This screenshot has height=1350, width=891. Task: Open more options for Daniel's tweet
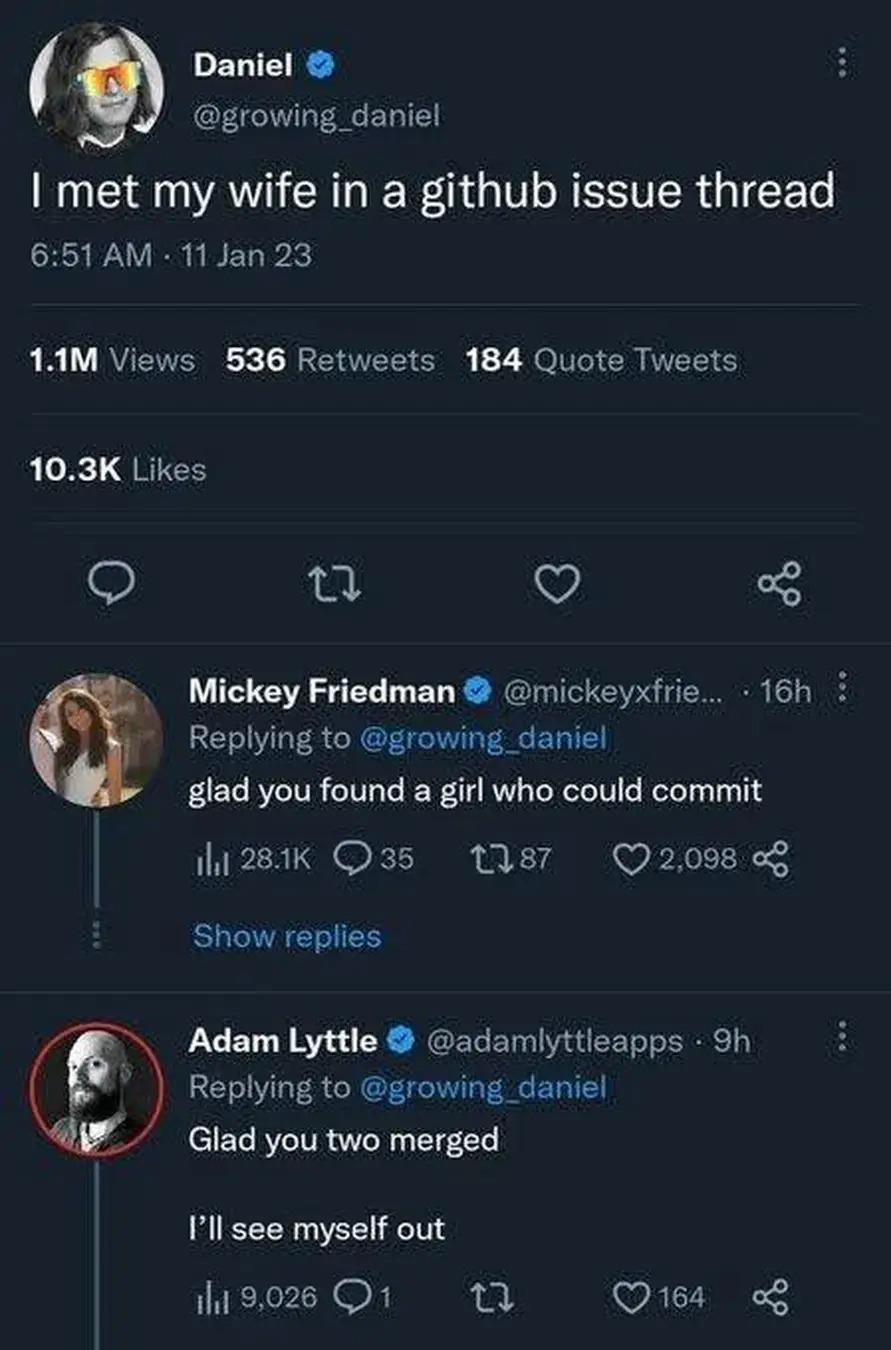(x=841, y=65)
